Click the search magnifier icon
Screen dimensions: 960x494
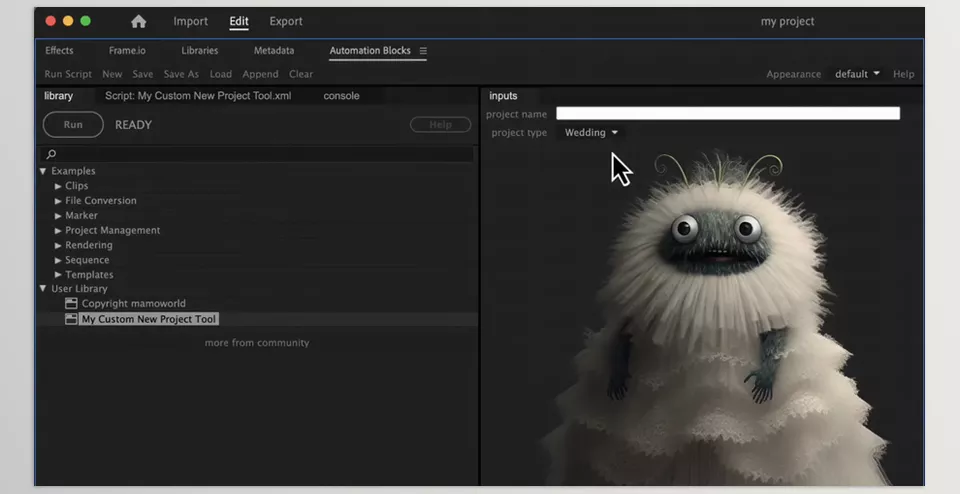52,155
